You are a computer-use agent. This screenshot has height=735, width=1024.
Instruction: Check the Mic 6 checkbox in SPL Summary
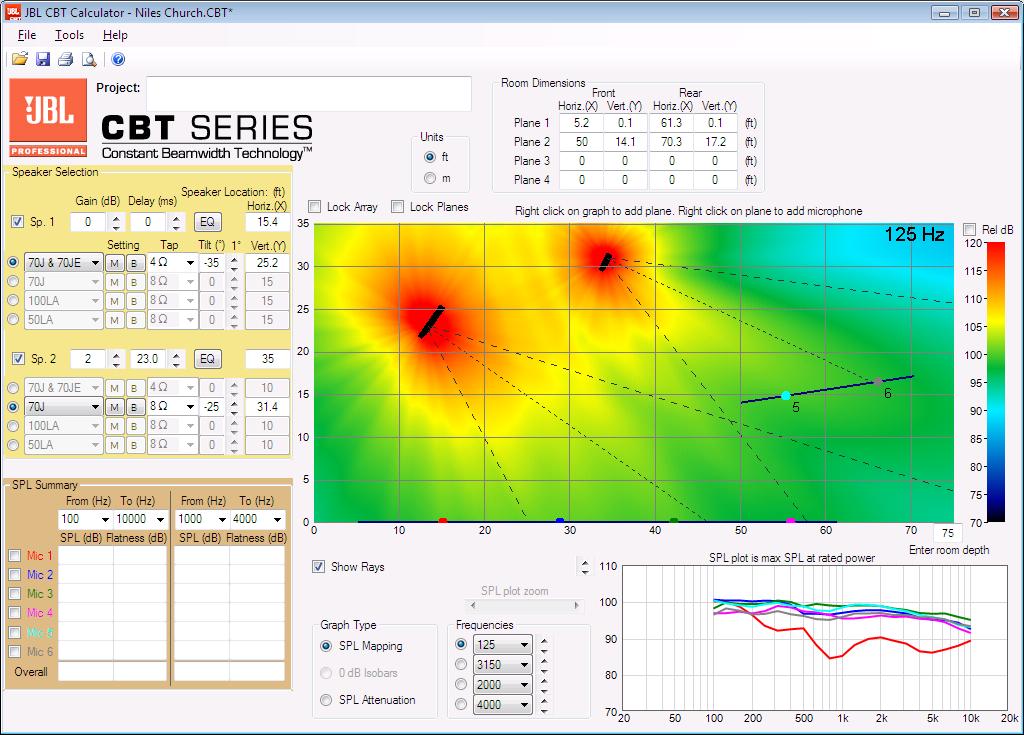click(15, 651)
